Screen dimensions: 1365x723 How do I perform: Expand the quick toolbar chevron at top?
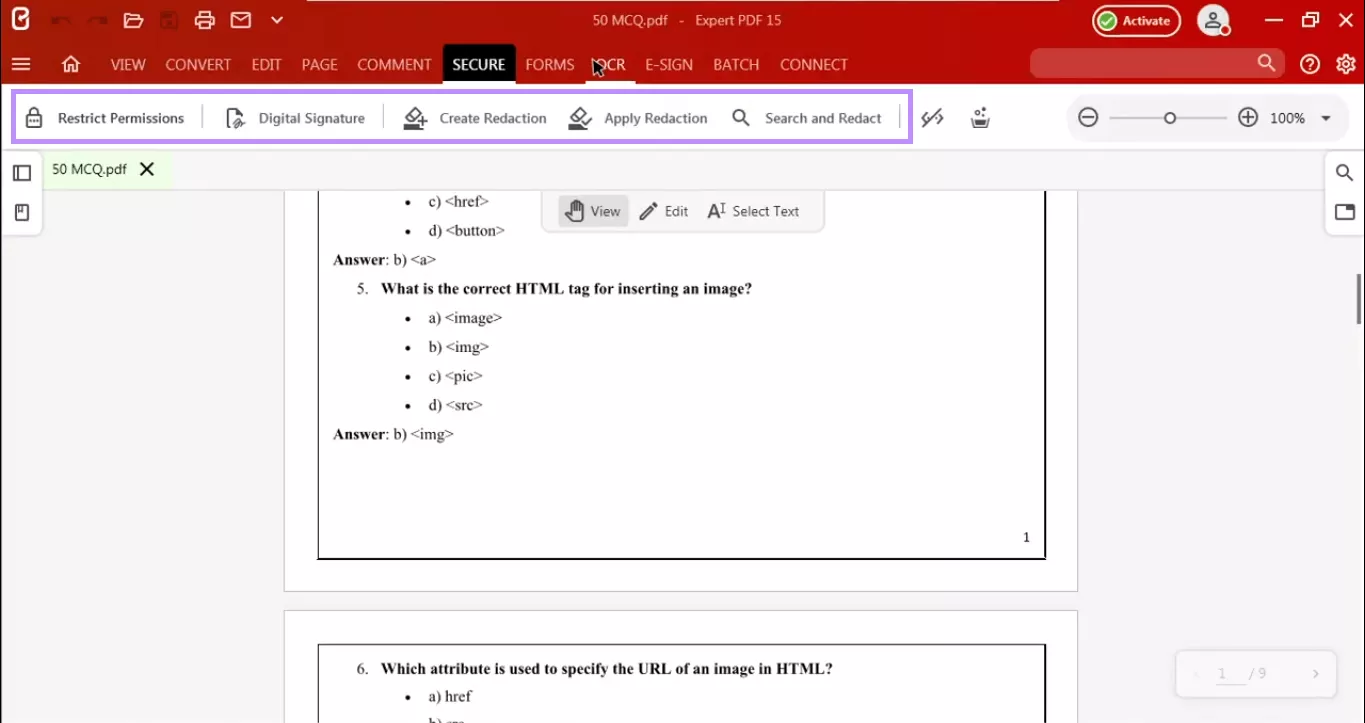click(276, 20)
